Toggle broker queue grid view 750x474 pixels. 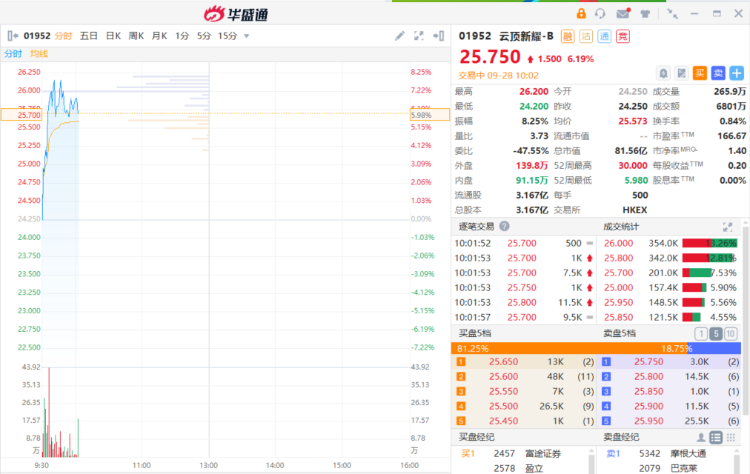(x=733, y=437)
